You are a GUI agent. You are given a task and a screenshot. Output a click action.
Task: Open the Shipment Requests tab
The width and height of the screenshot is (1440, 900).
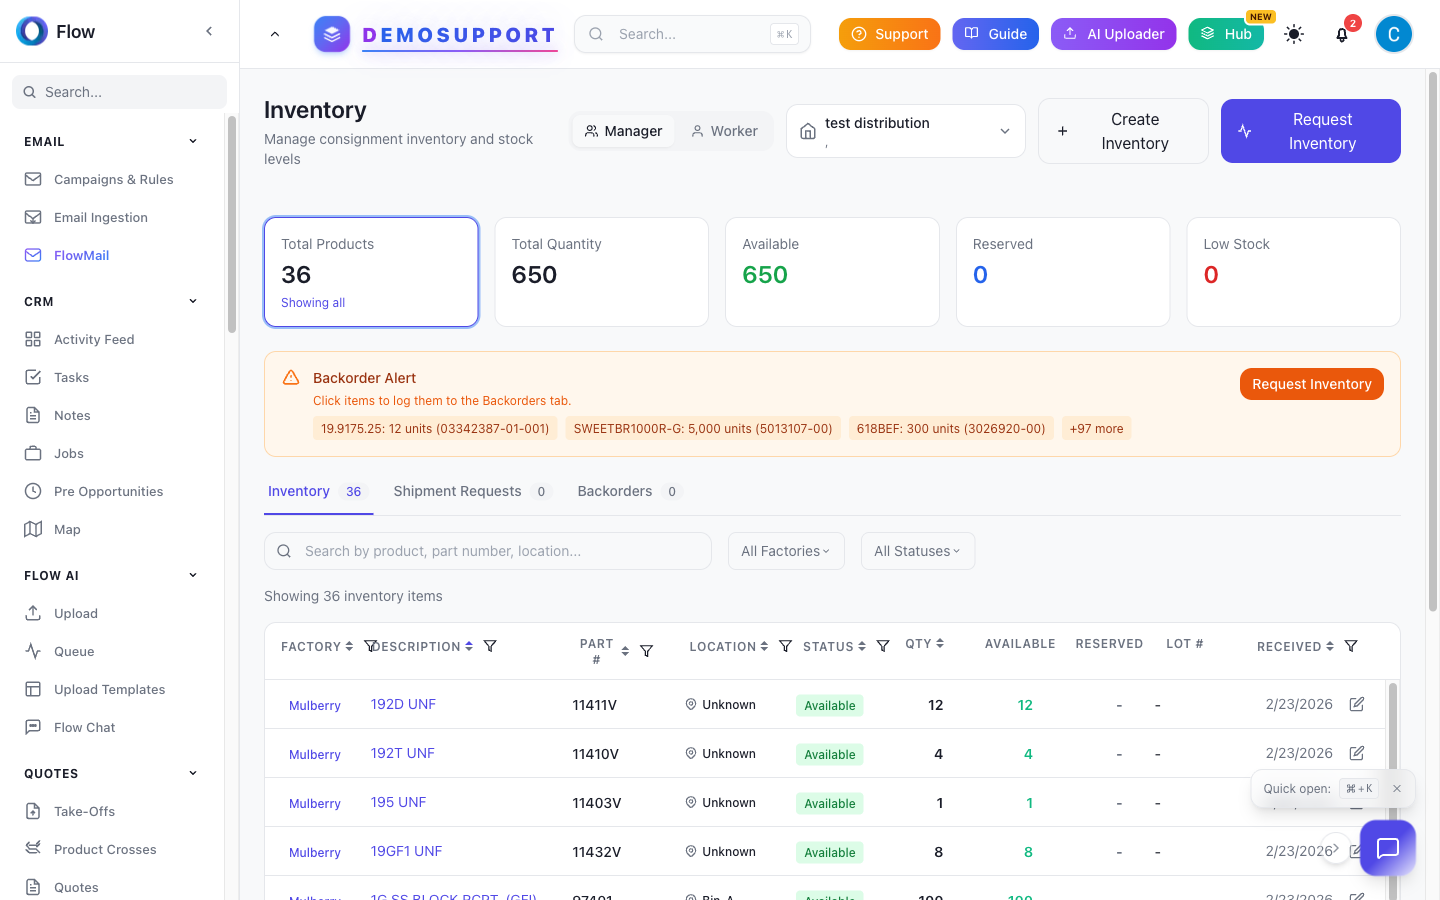click(457, 491)
